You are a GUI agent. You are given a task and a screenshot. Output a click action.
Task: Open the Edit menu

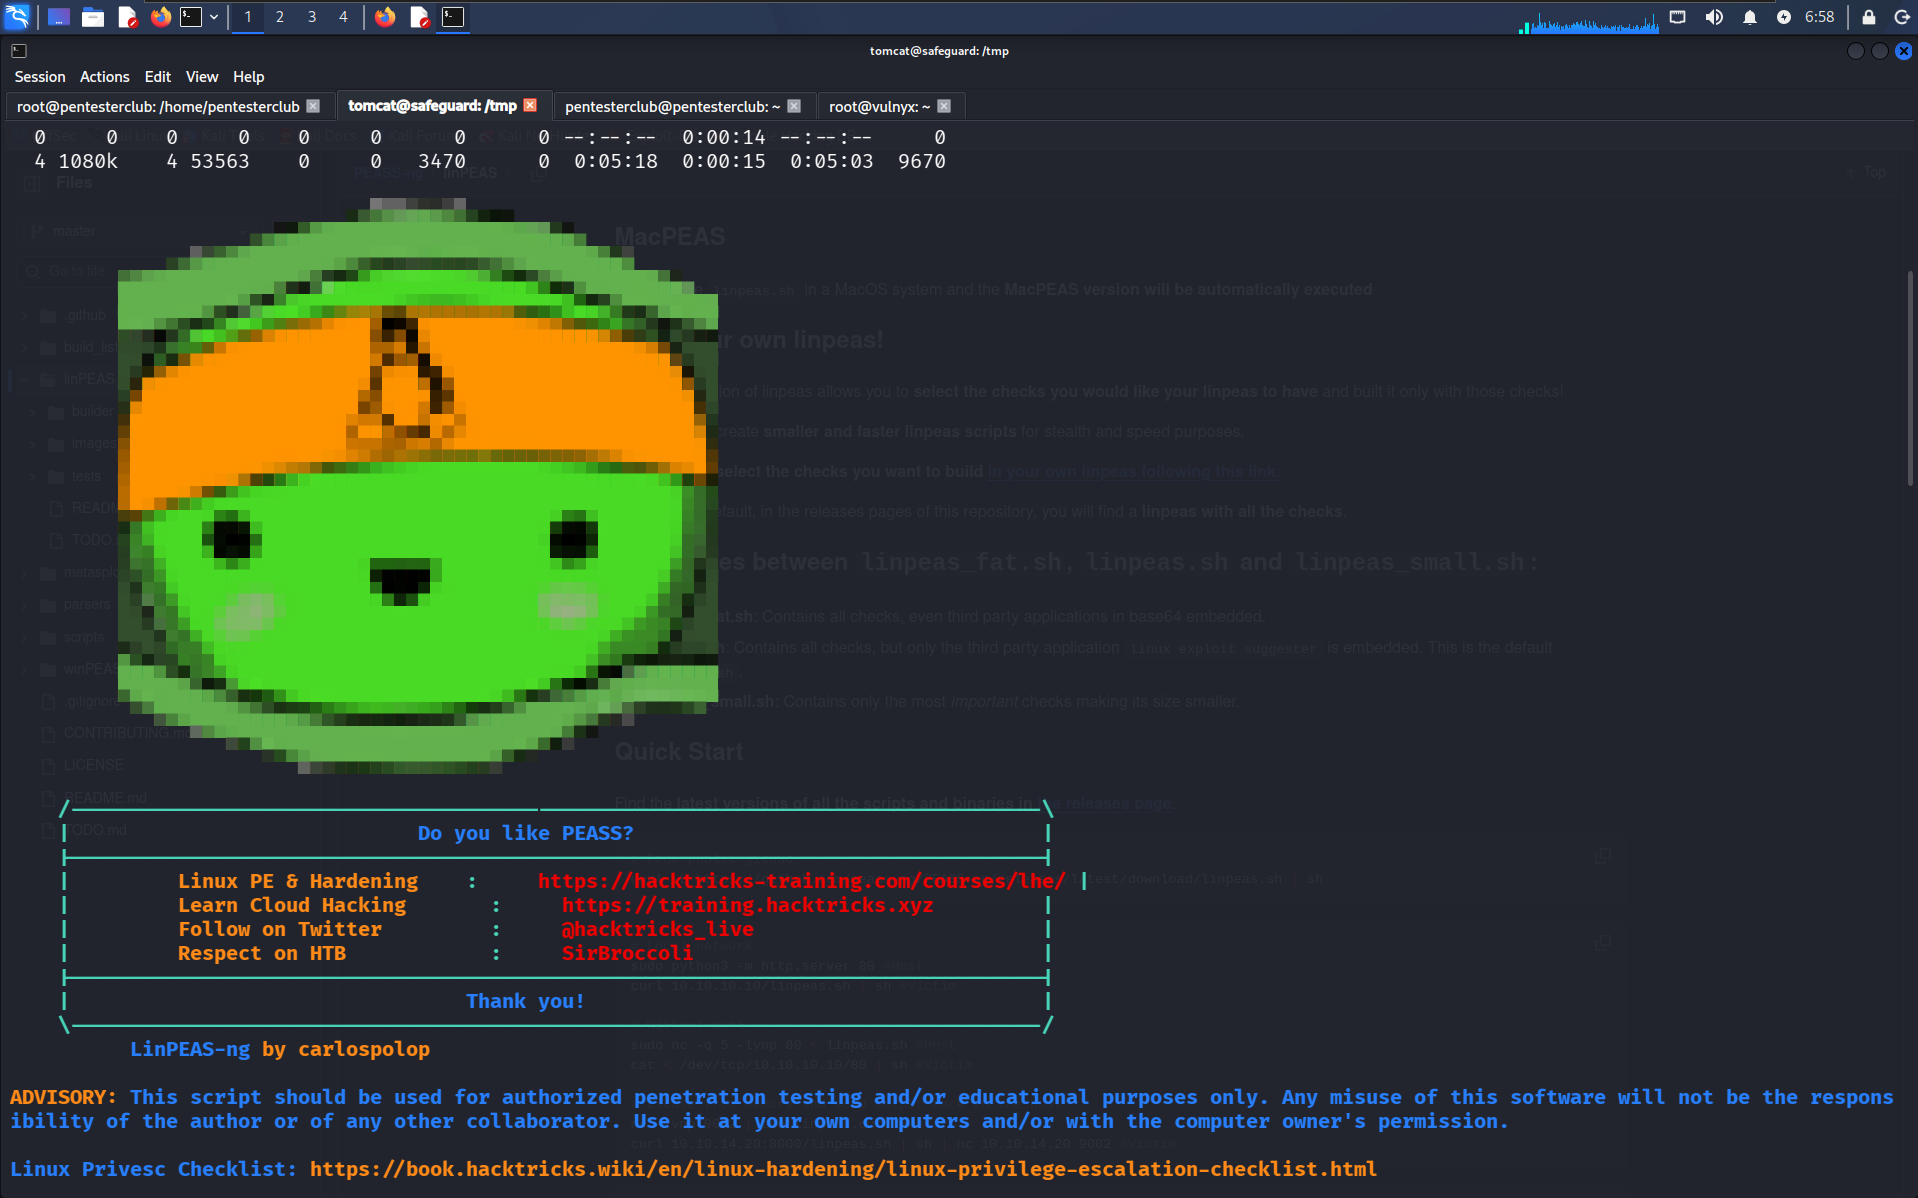coord(158,77)
